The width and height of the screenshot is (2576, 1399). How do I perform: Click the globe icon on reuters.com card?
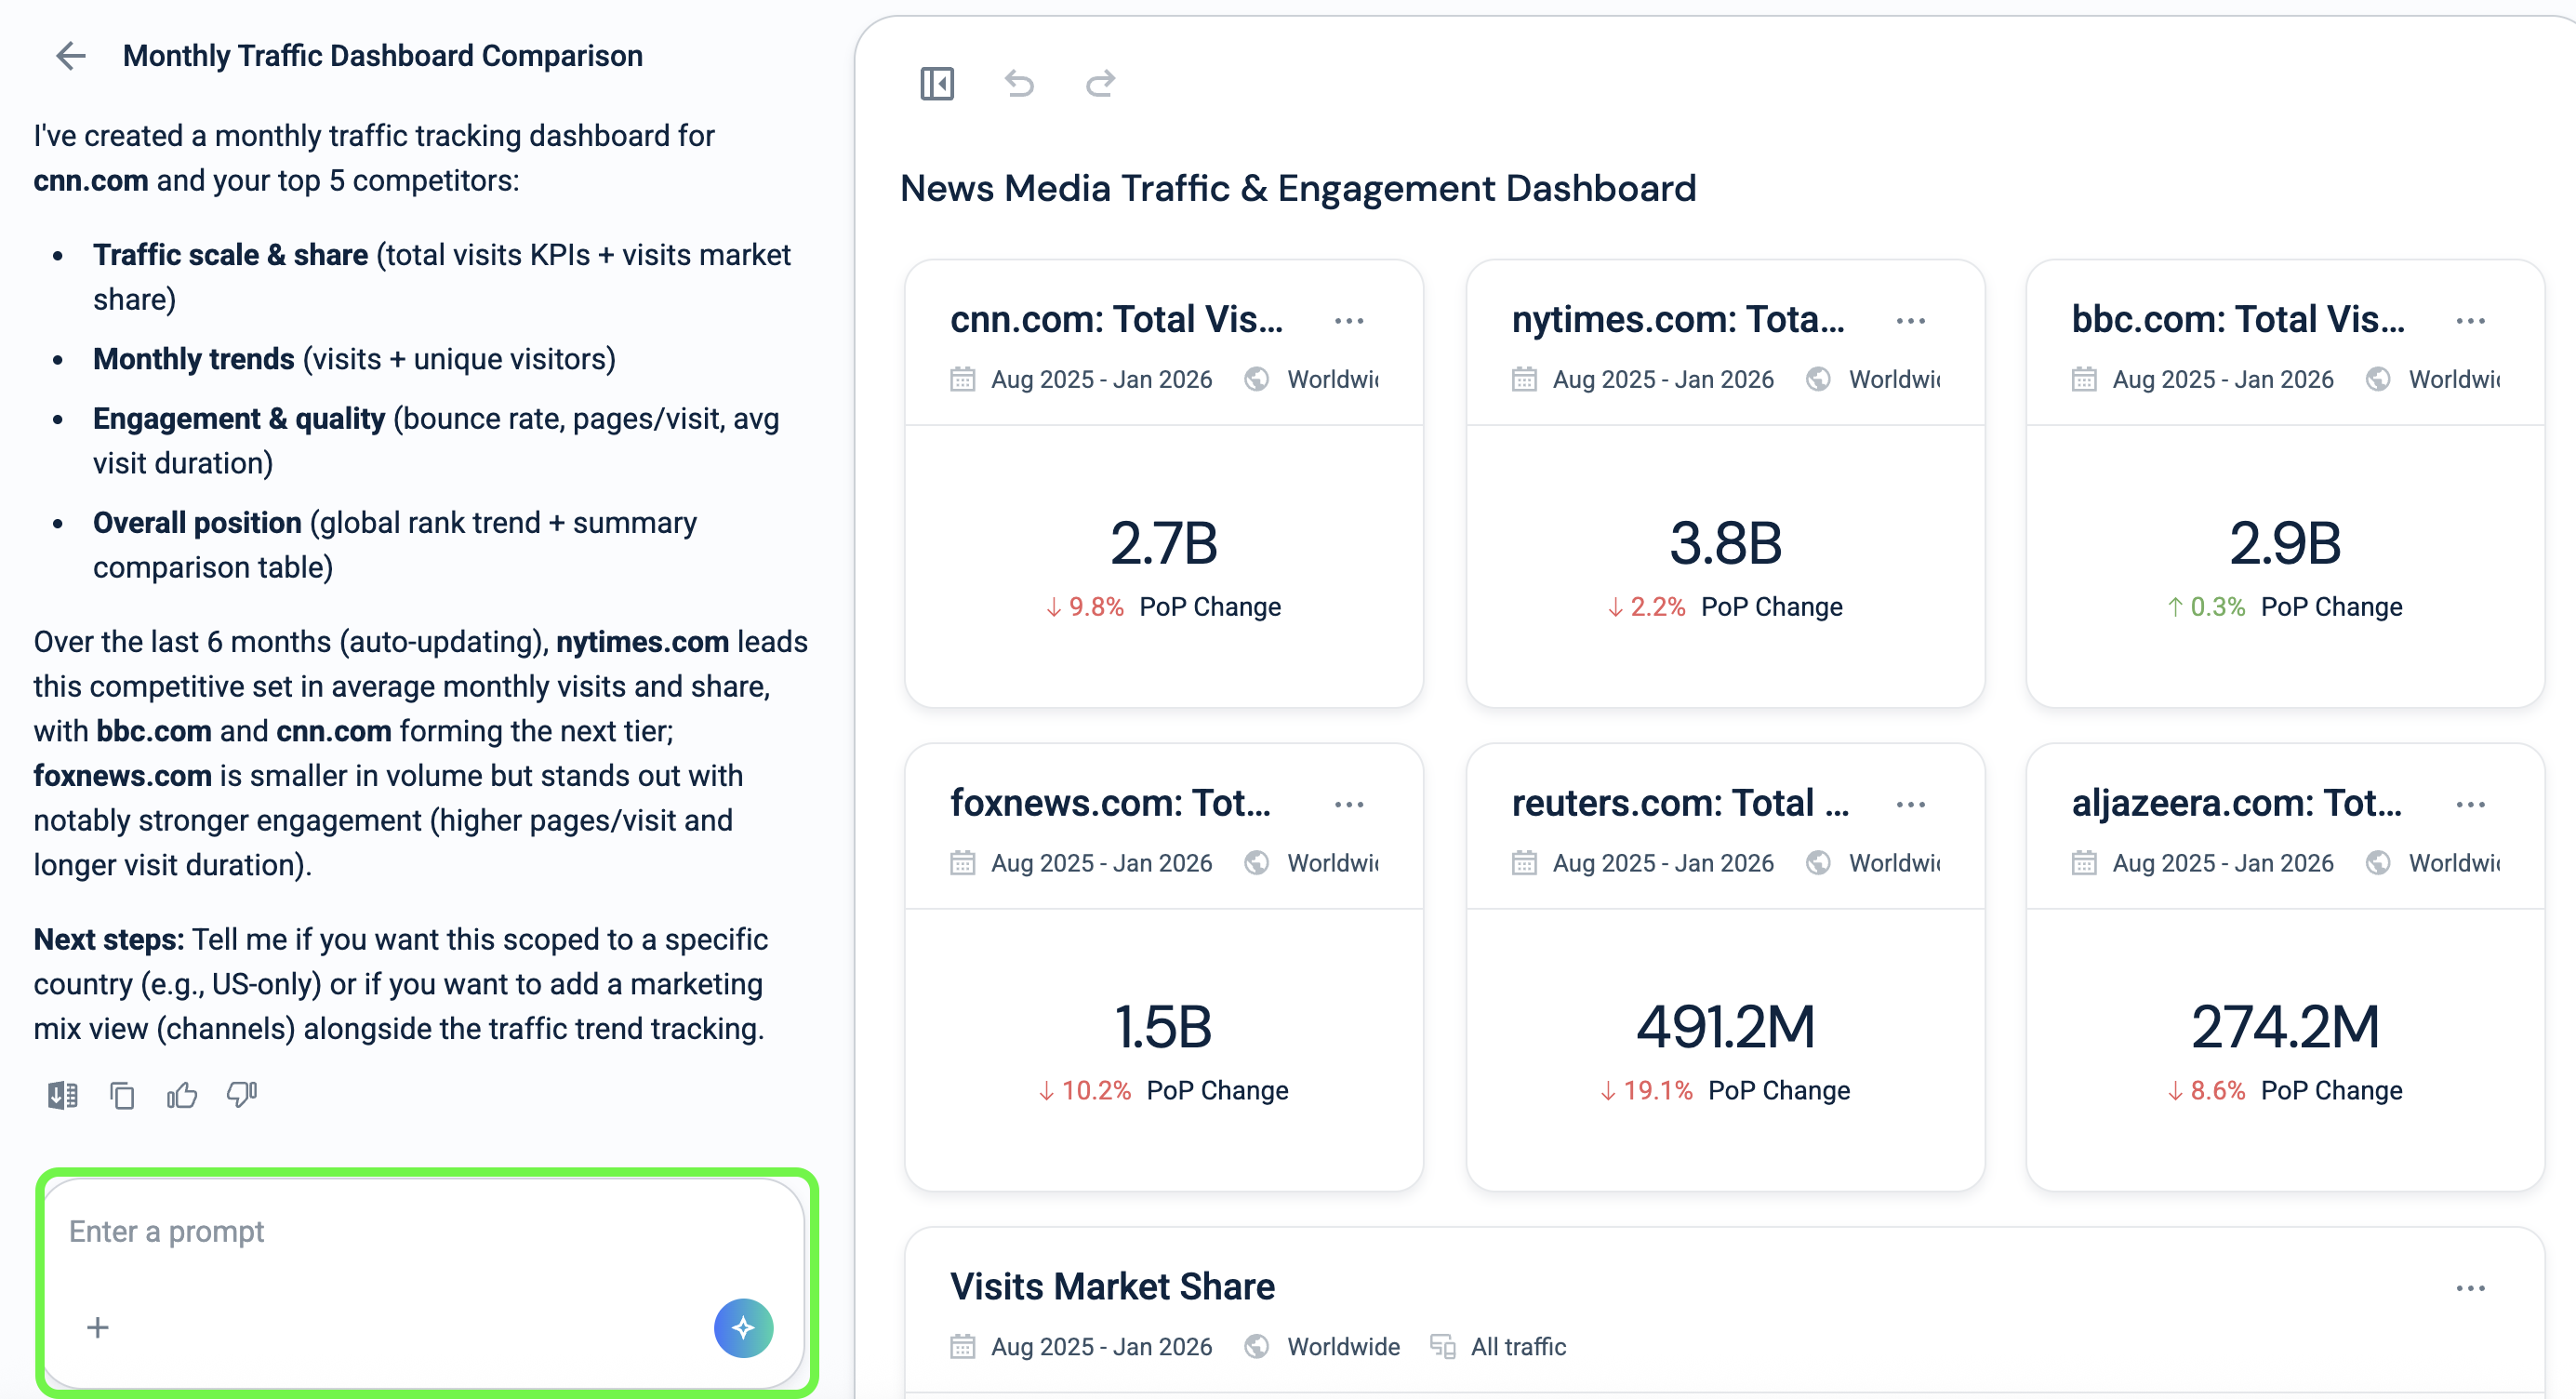1818,862
